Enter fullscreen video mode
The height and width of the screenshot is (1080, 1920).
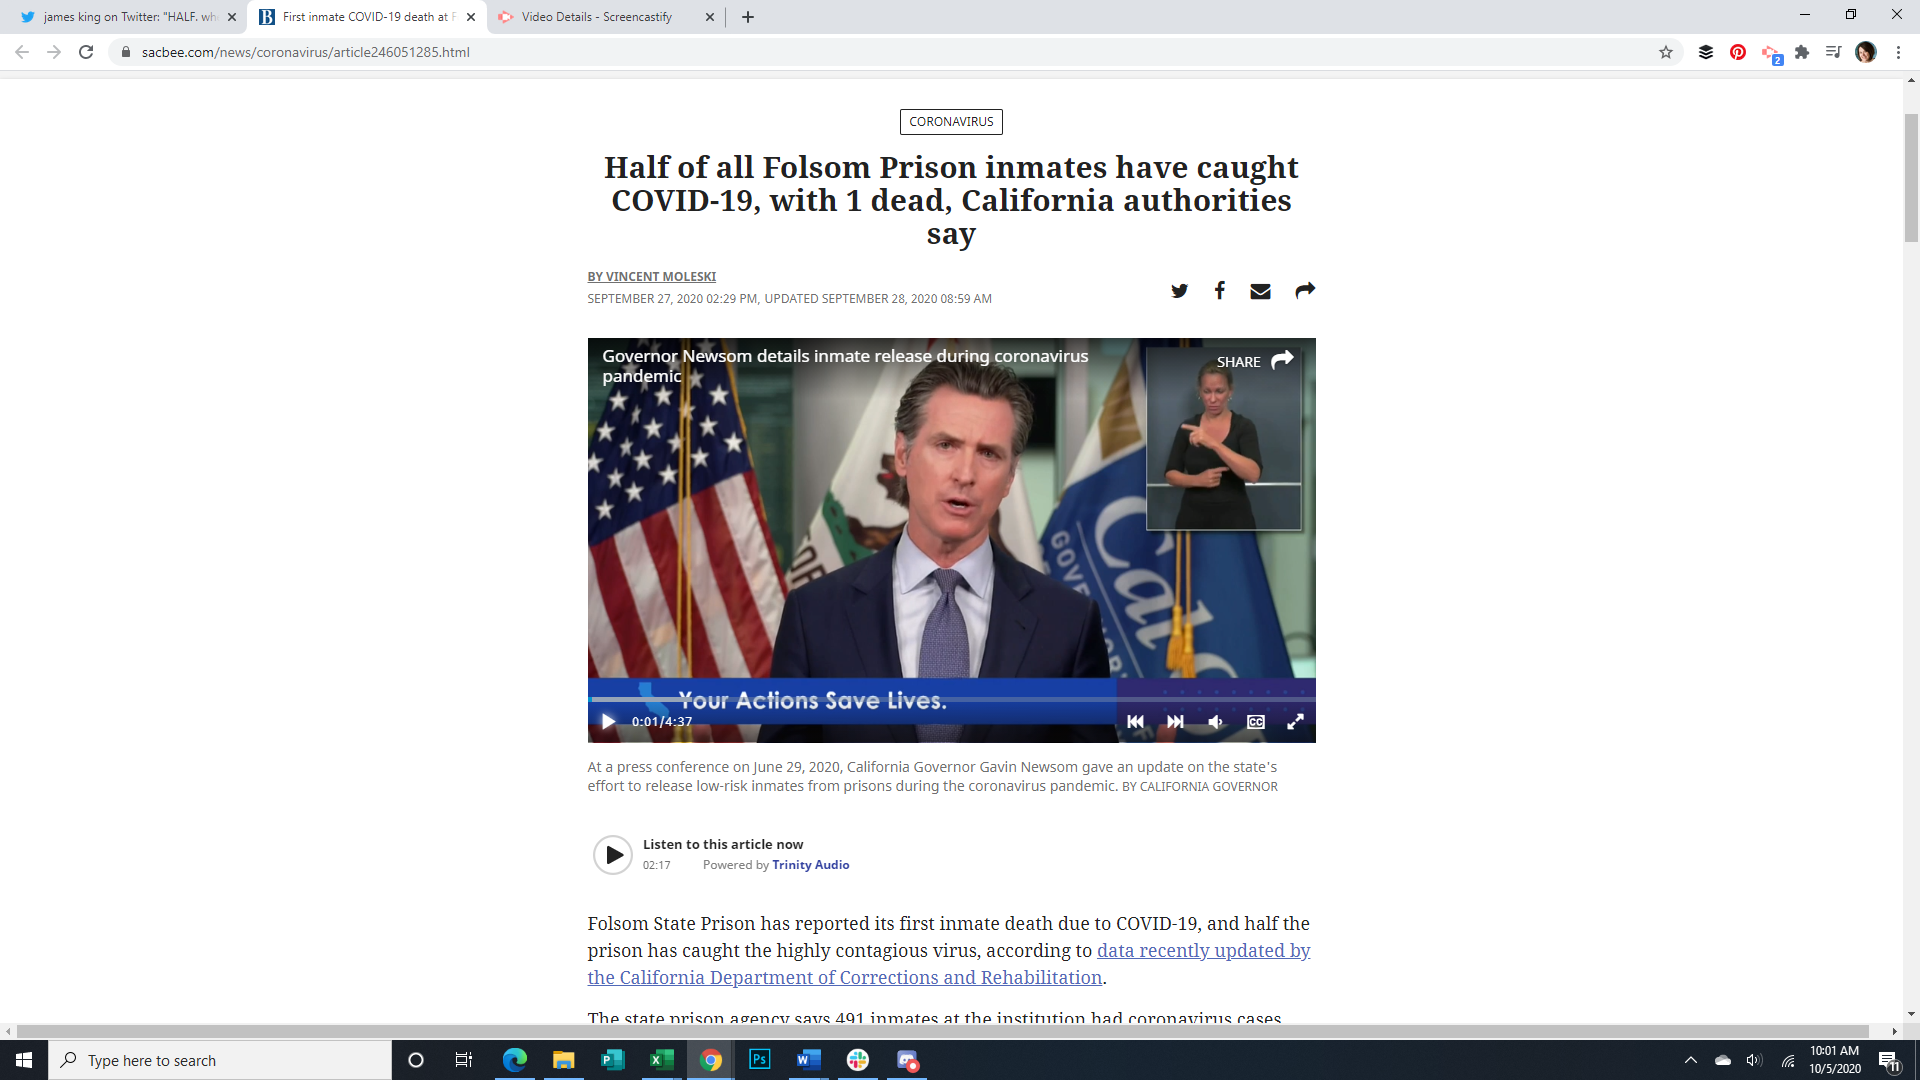tap(1295, 721)
